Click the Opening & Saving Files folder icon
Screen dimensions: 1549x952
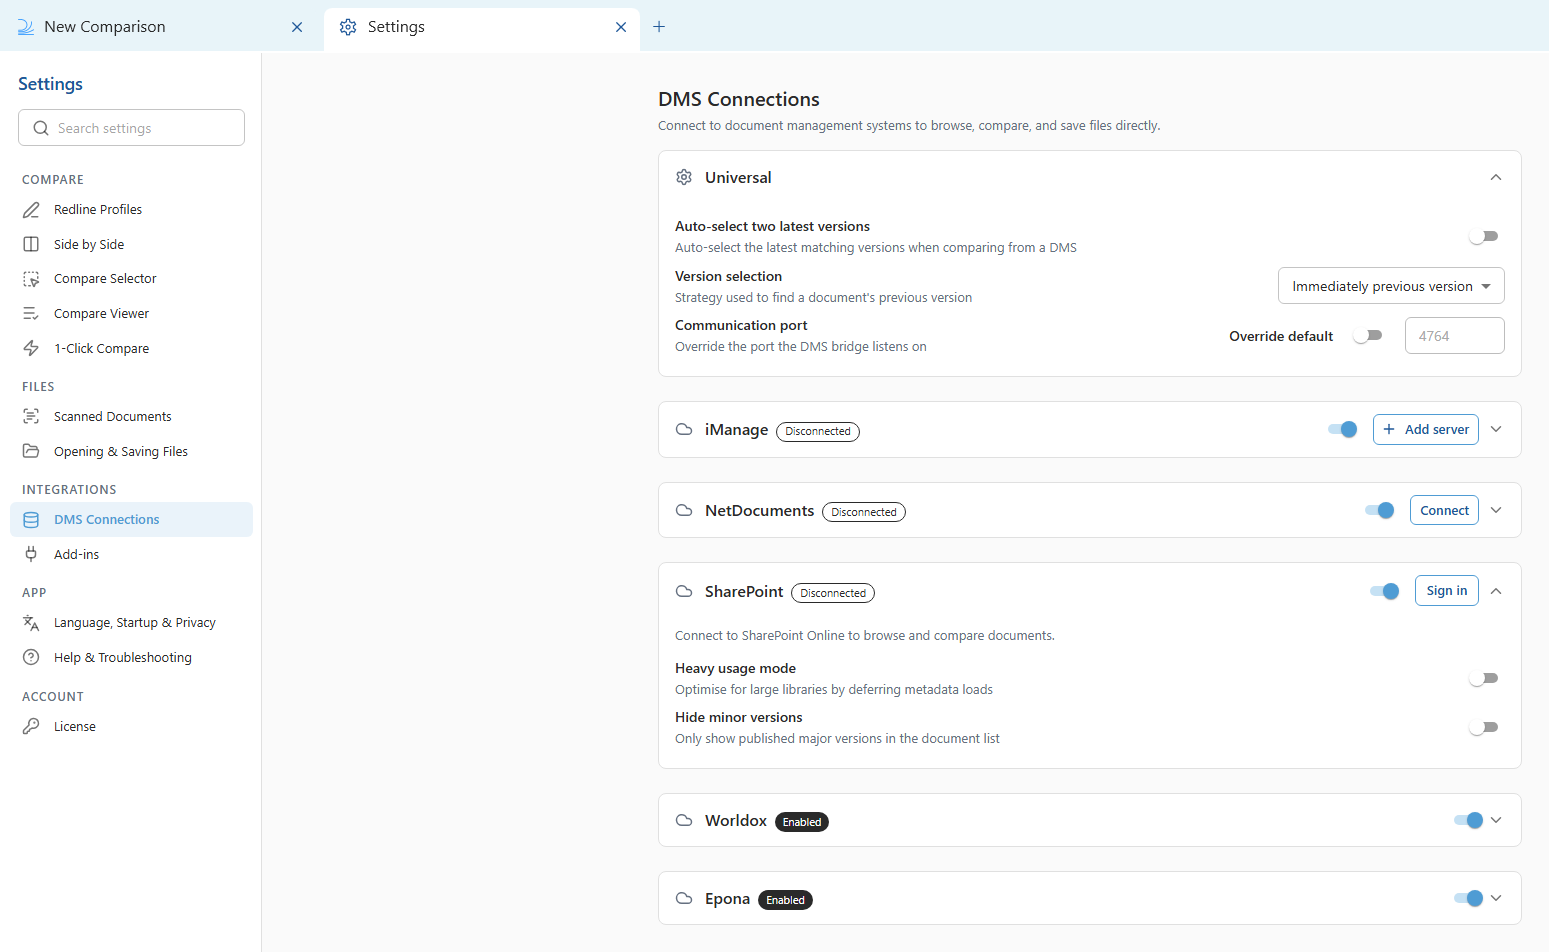tap(31, 451)
